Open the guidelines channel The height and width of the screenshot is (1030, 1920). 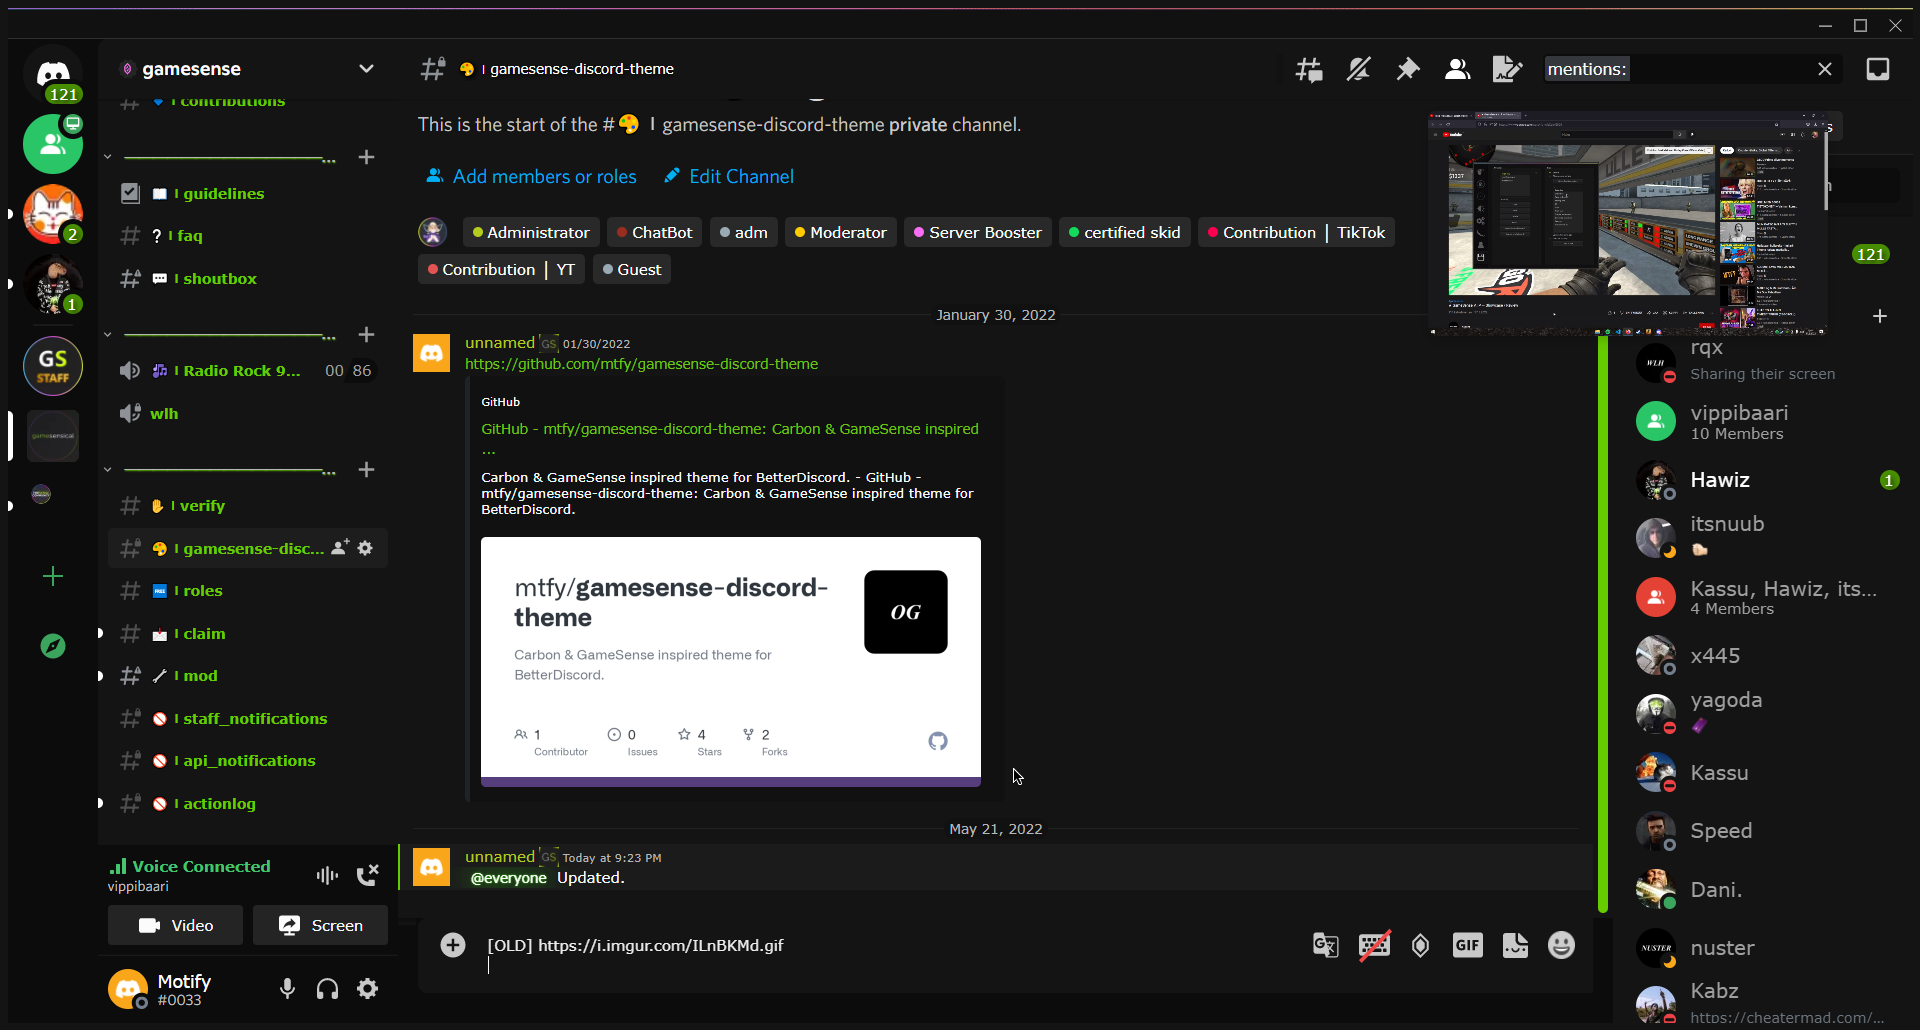click(x=219, y=193)
